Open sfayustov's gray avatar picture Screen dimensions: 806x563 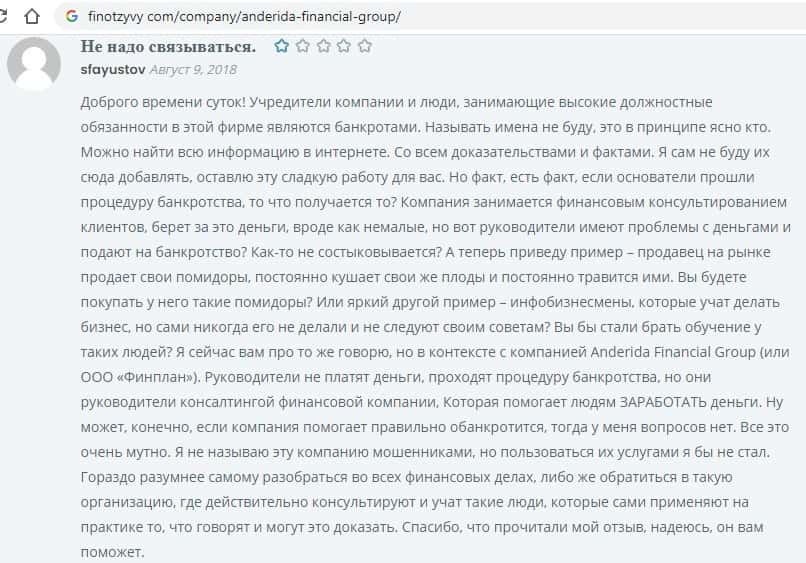pos(33,63)
